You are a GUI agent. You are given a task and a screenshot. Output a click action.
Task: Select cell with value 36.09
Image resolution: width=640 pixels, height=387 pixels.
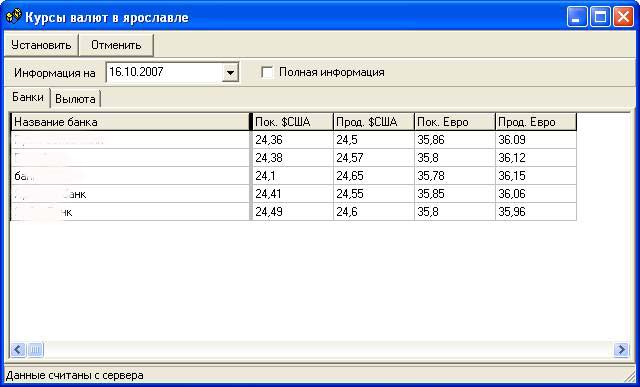(536, 140)
